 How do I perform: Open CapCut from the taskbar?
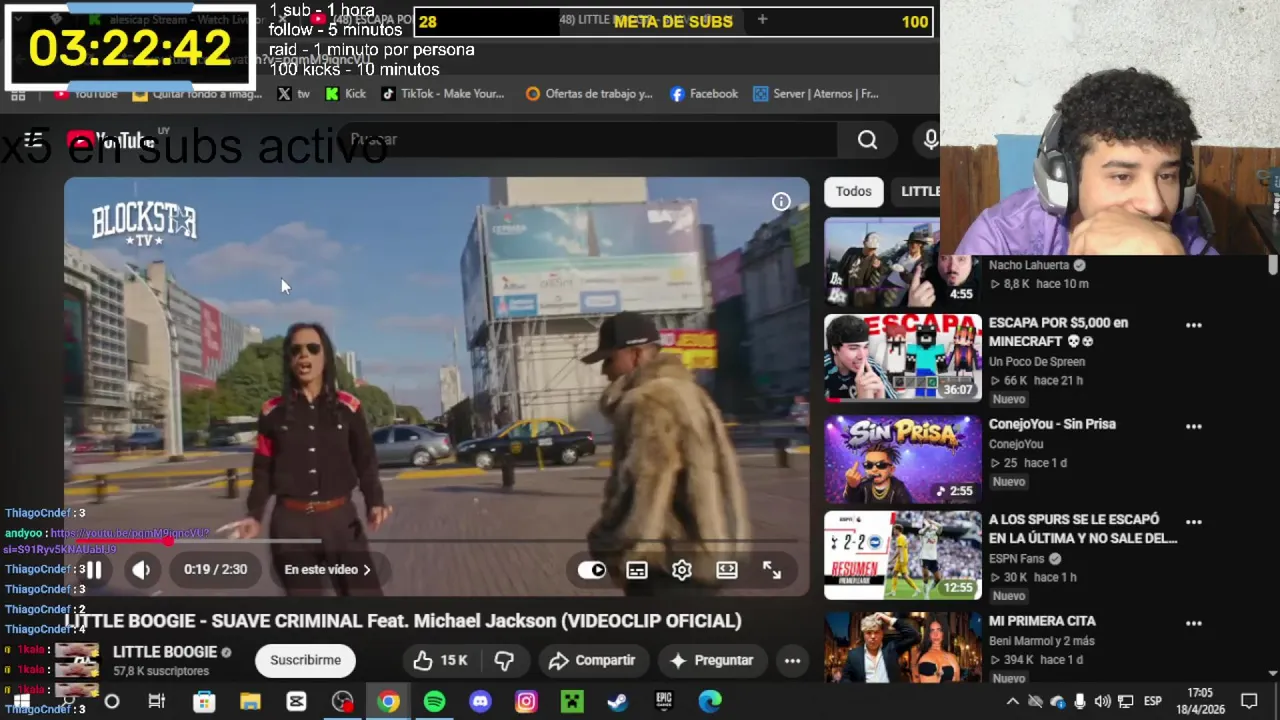click(296, 702)
